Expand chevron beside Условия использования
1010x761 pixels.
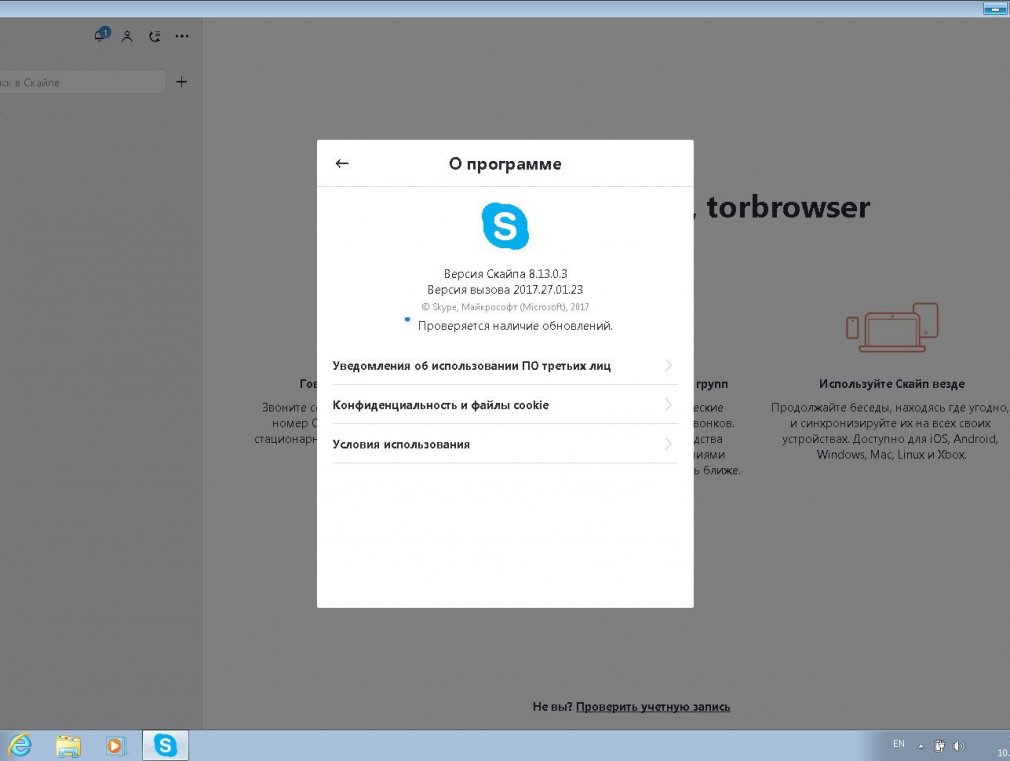(x=668, y=444)
